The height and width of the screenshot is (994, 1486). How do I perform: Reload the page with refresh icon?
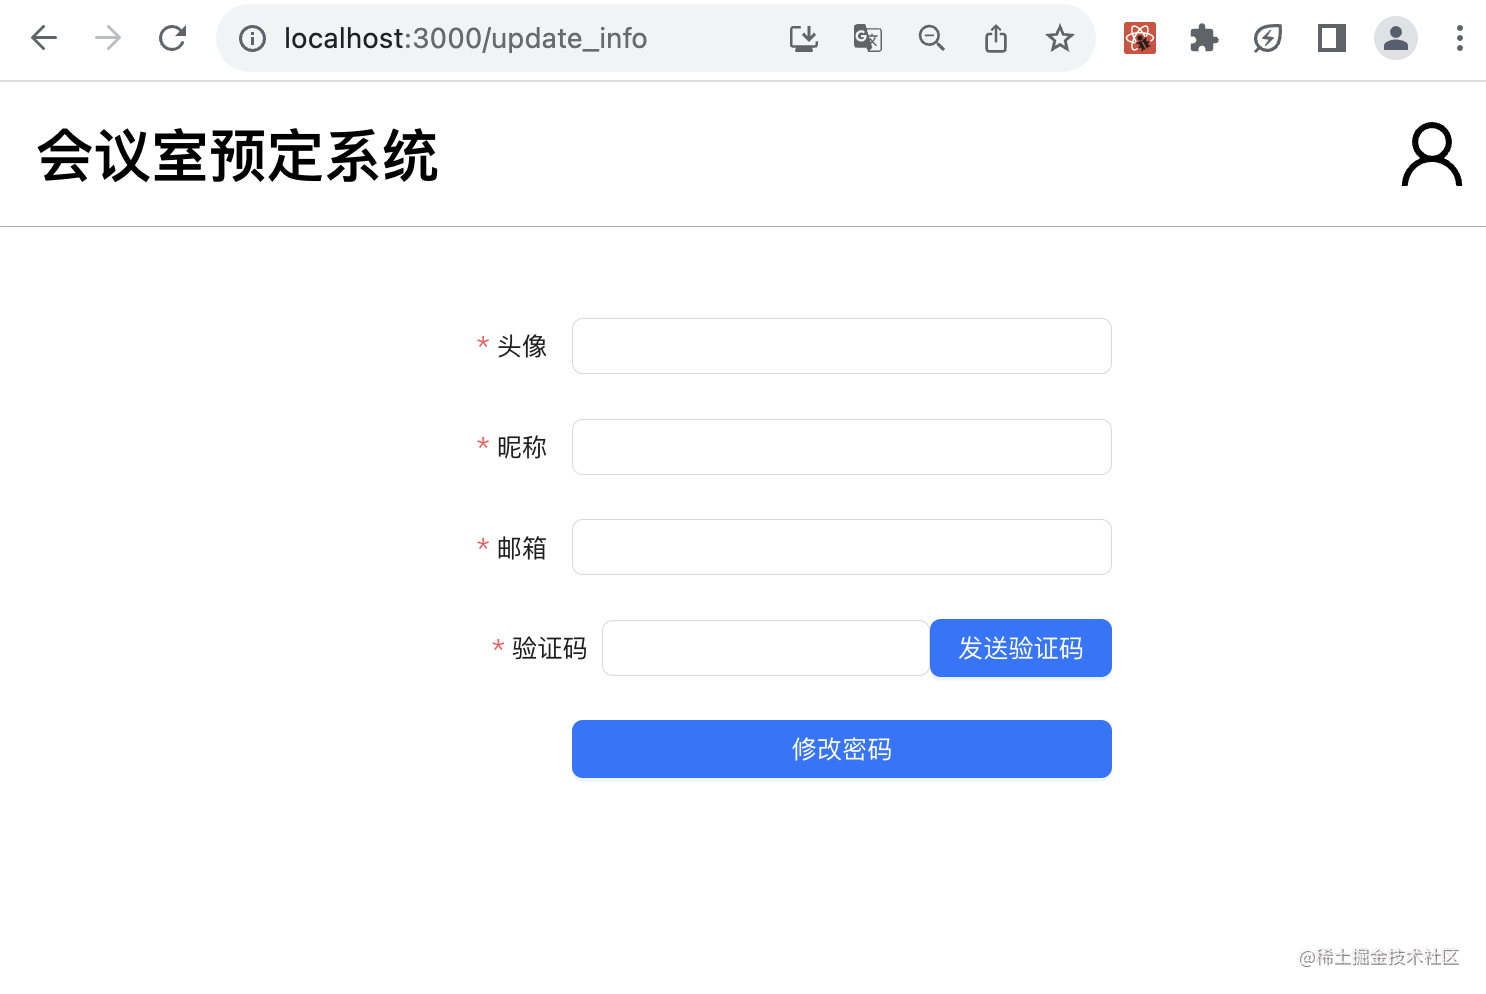pos(172,38)
